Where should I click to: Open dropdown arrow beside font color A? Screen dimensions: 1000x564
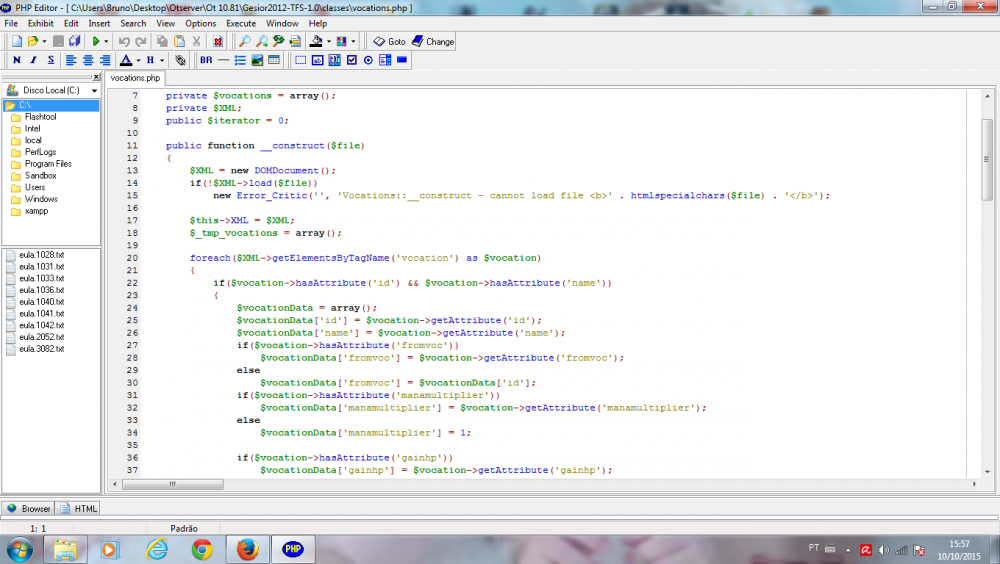click(138, 60)
